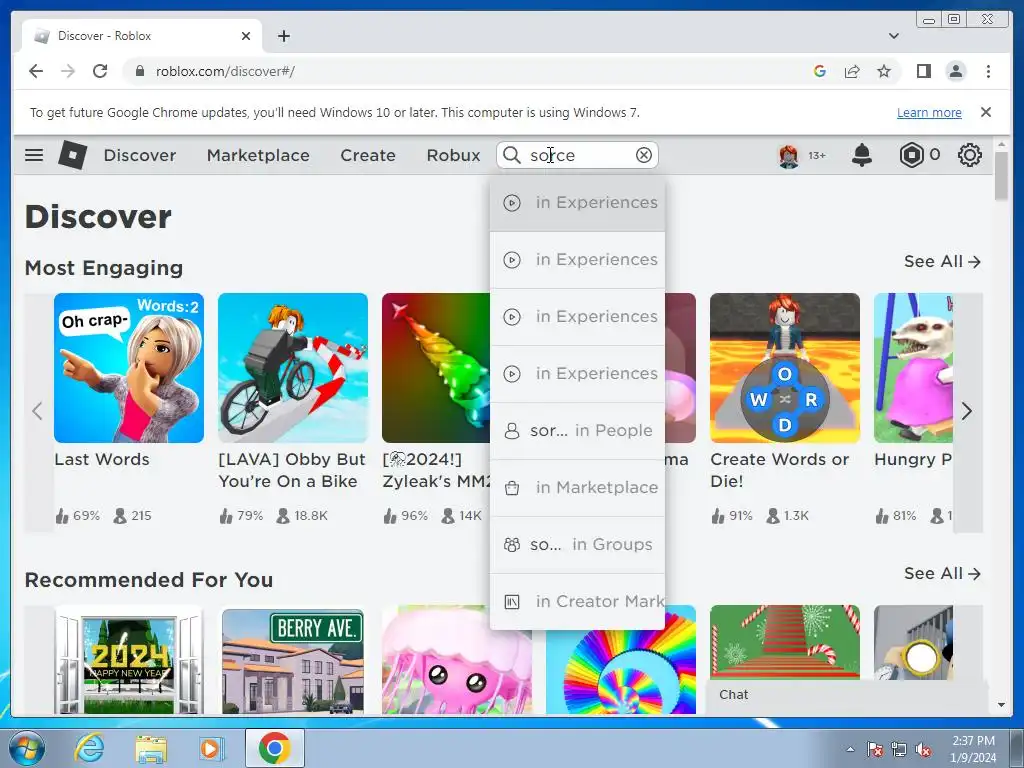Open Windows Start menu

[x=26, y=748]
